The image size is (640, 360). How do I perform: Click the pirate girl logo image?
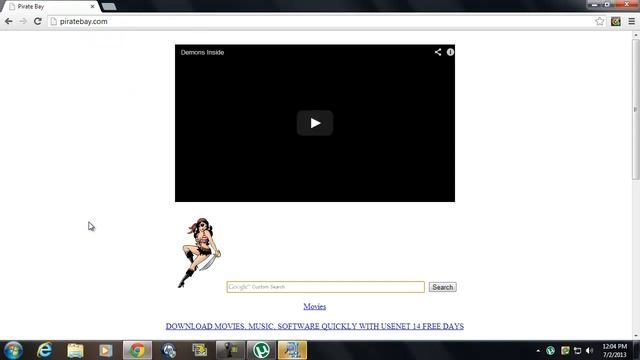[x=200, y=253]
